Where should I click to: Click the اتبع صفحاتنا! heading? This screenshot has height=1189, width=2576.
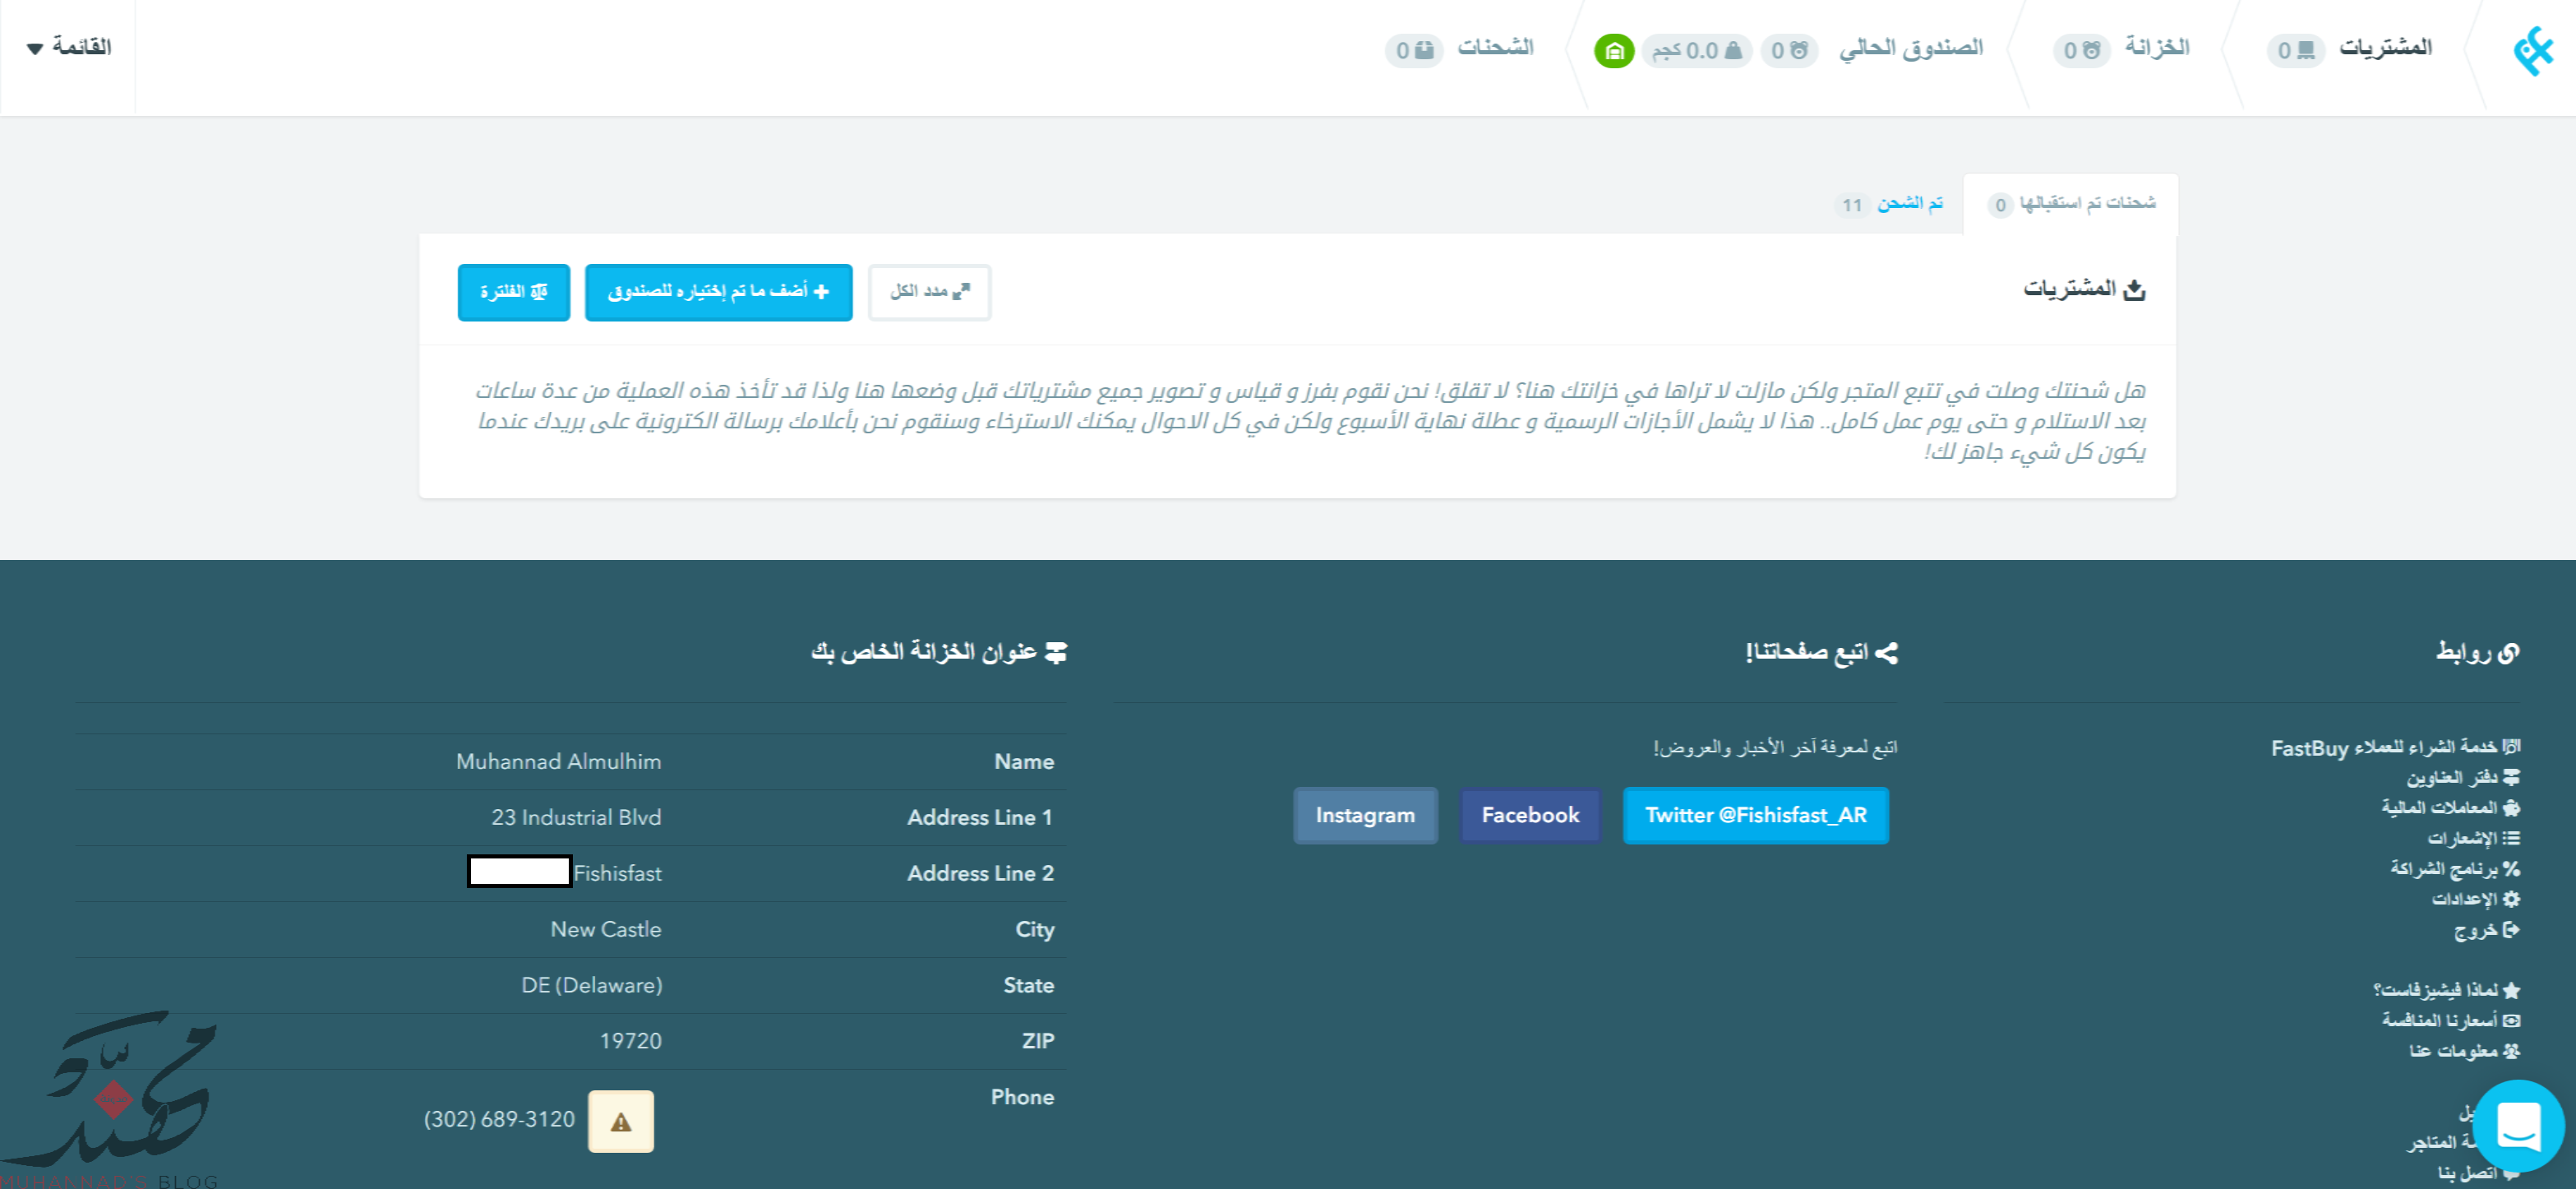[1821, 652]
